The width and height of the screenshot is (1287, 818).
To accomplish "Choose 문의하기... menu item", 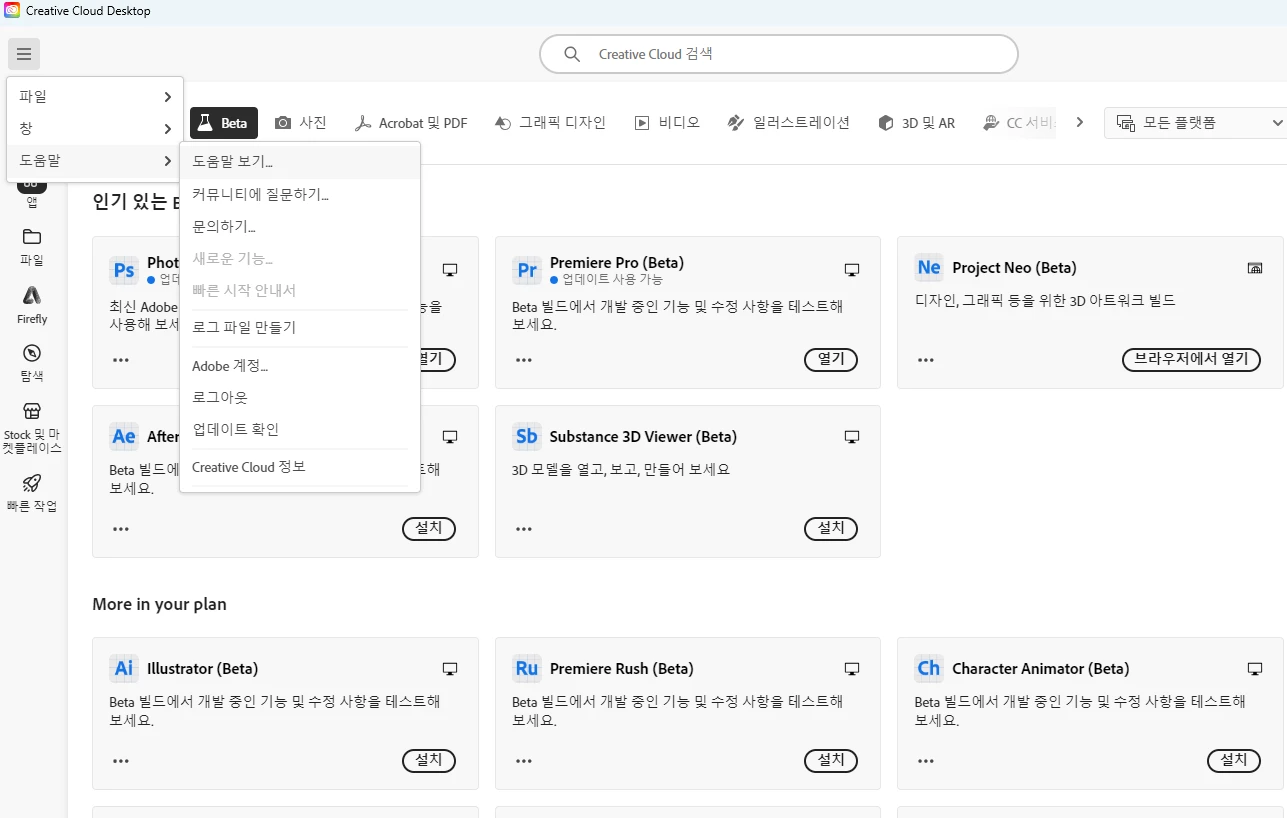I will [300, 226].
